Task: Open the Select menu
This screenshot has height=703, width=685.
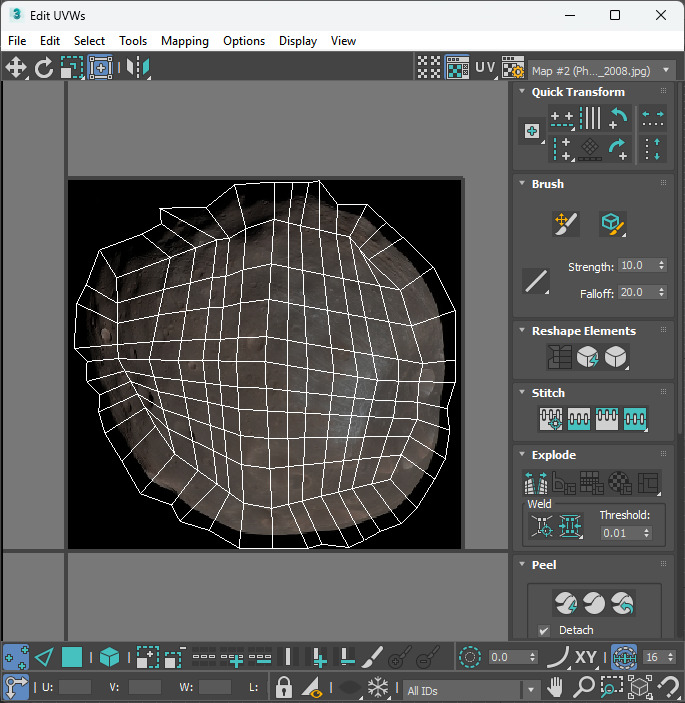Action: (89, 41)
